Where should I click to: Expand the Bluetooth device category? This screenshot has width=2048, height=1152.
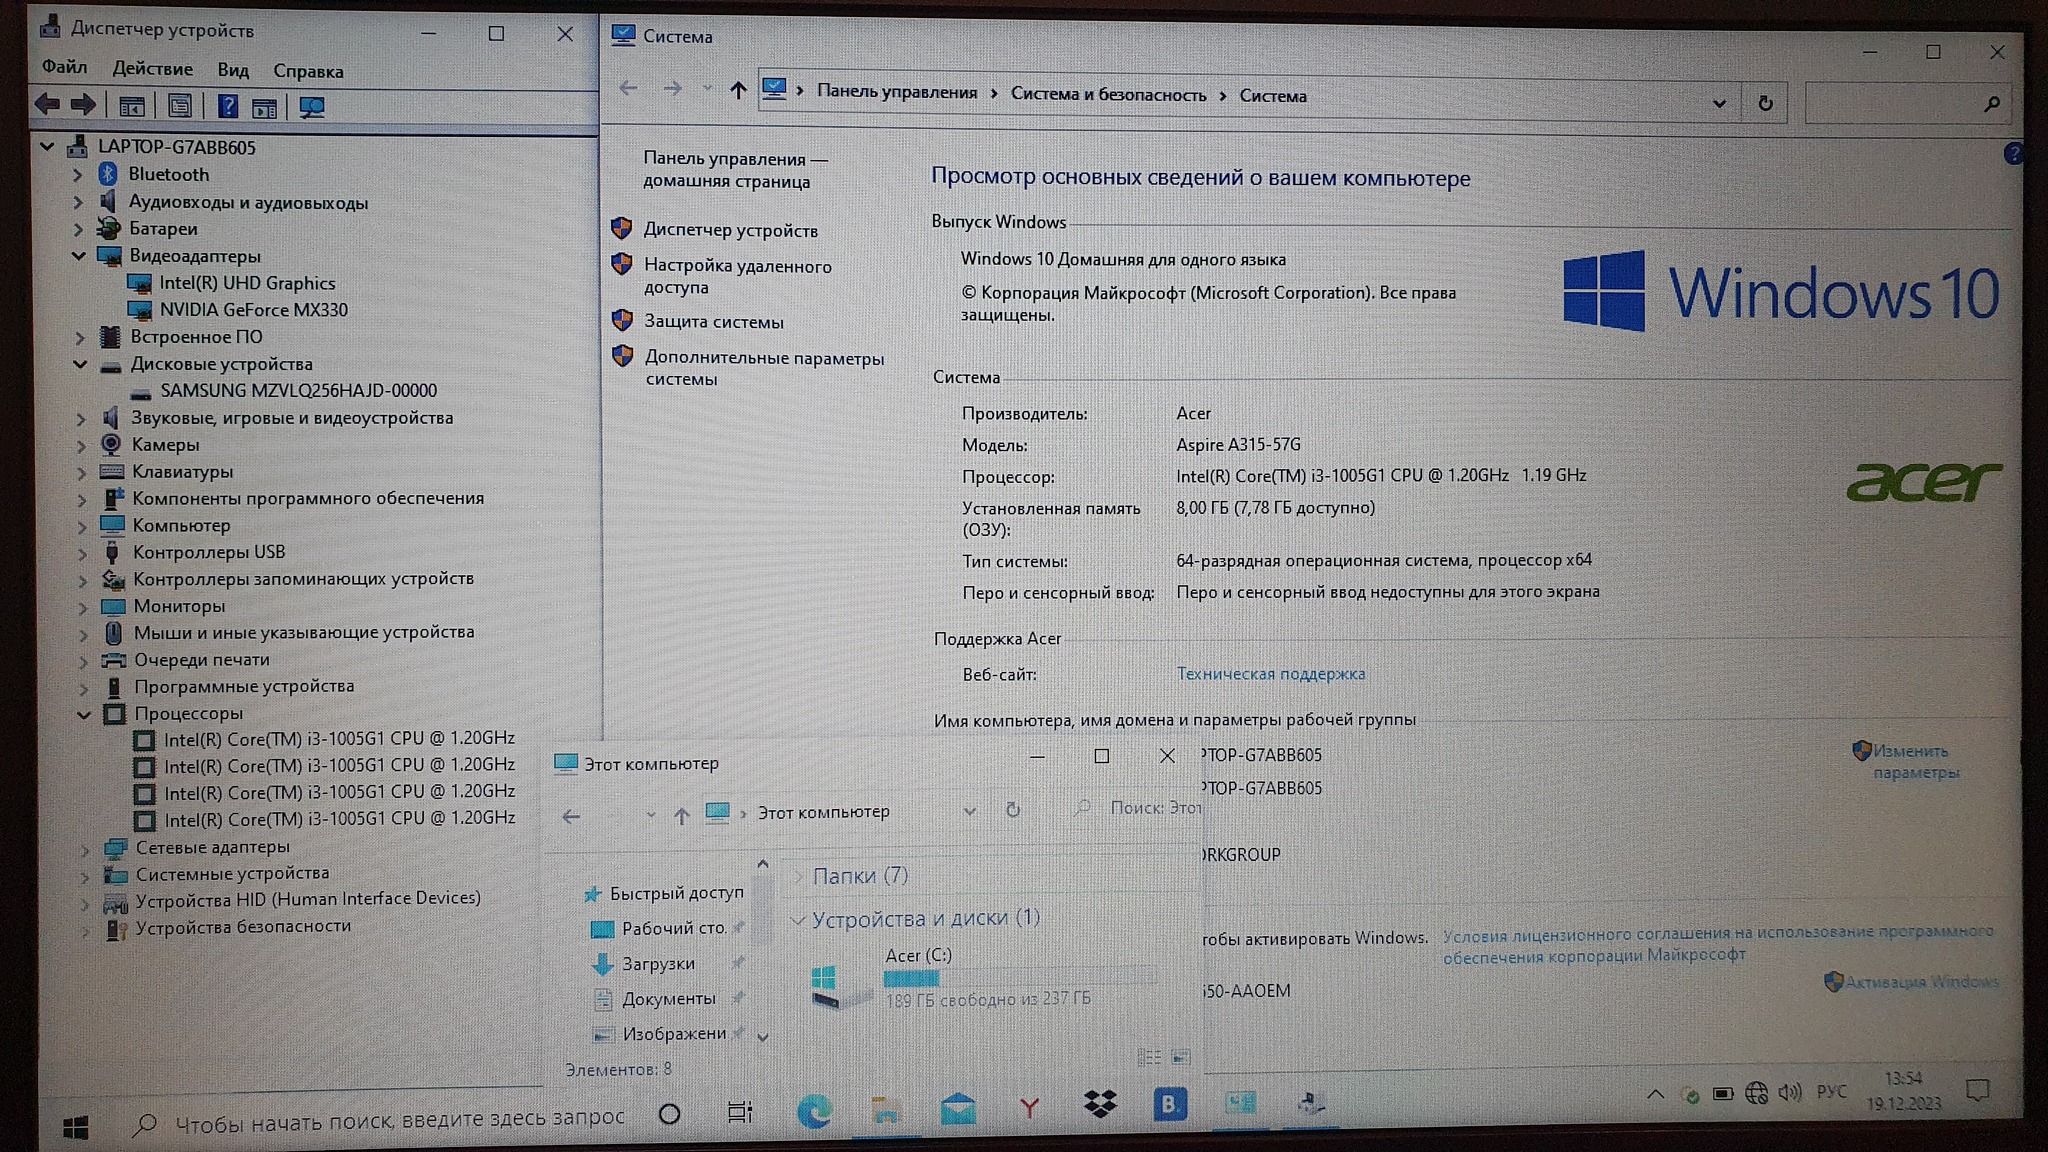click(x=78, y=175)
